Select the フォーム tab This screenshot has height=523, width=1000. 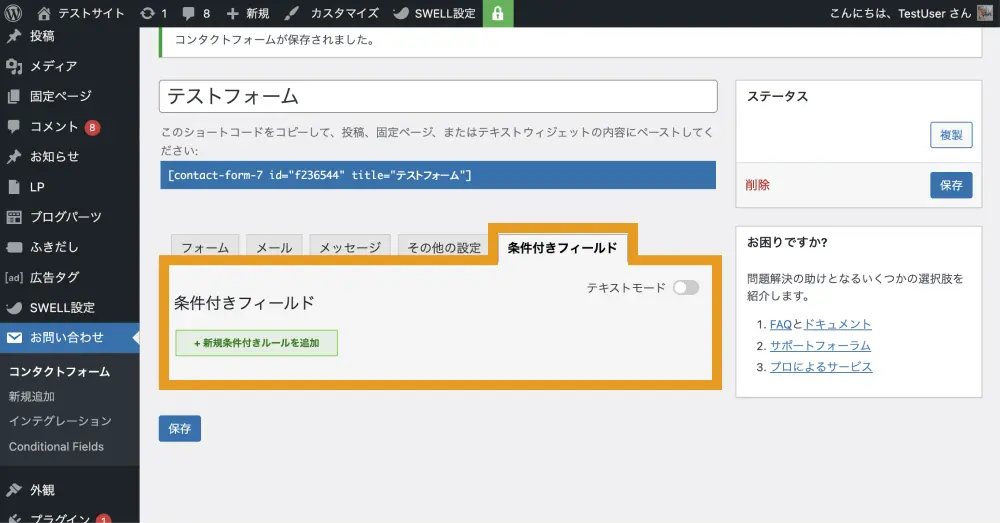tap(205, 248)
